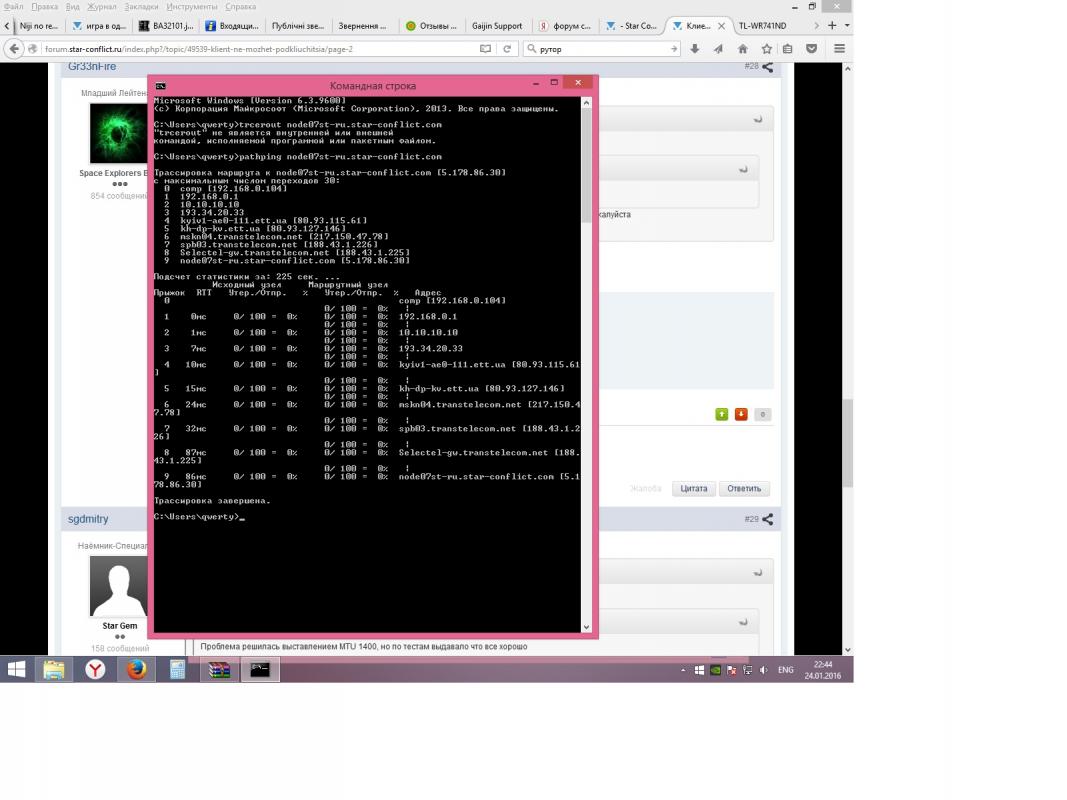
Task: Open the Pocket icon in toolbar
Action: click(x=812, y=48)
